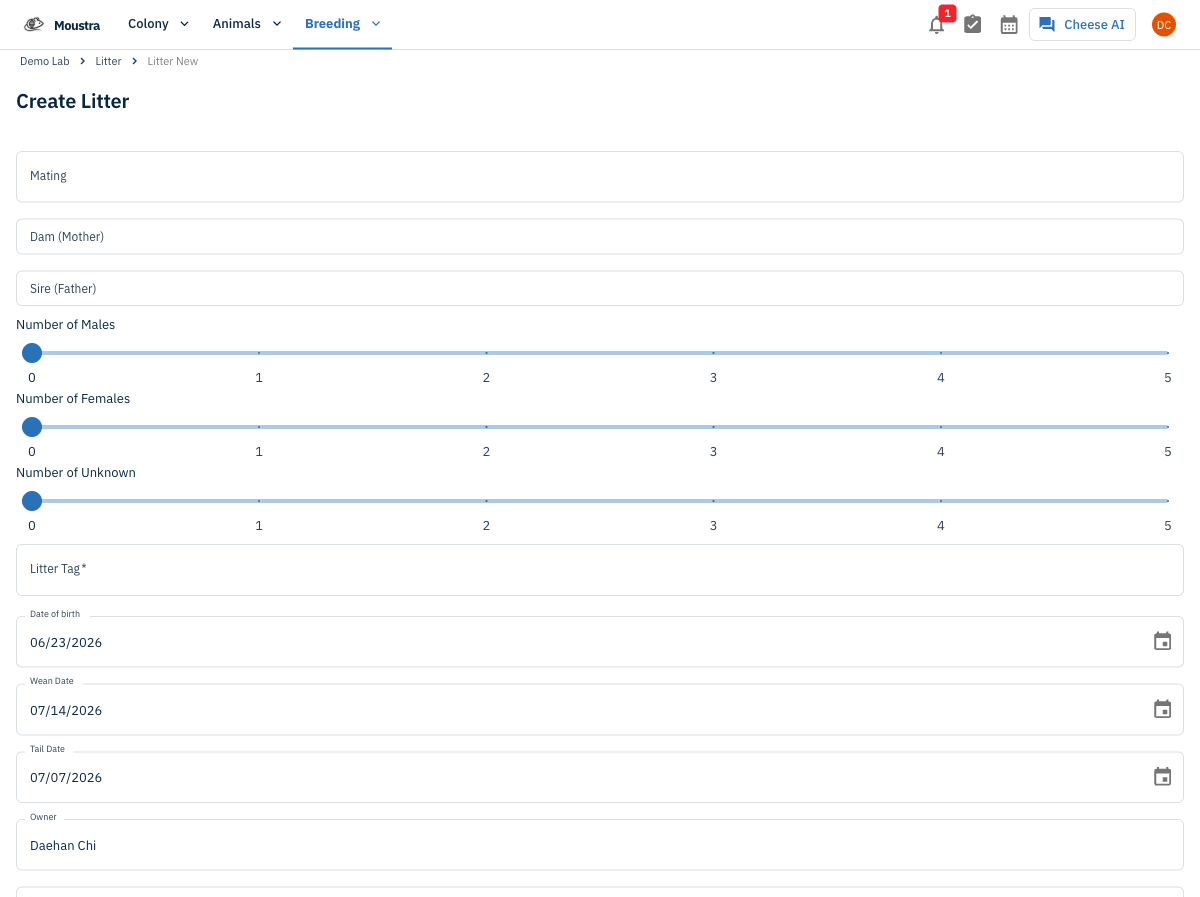This screenshot has width=1200, height=897.
Task: Open the Mating selection field
Action: (600, 176)
